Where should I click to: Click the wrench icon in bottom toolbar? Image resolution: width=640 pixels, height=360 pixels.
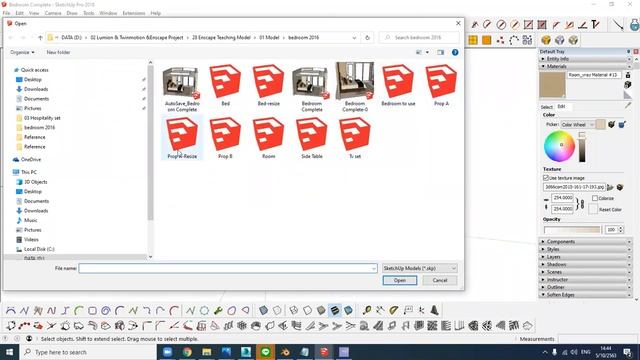(x=218, y=311)
